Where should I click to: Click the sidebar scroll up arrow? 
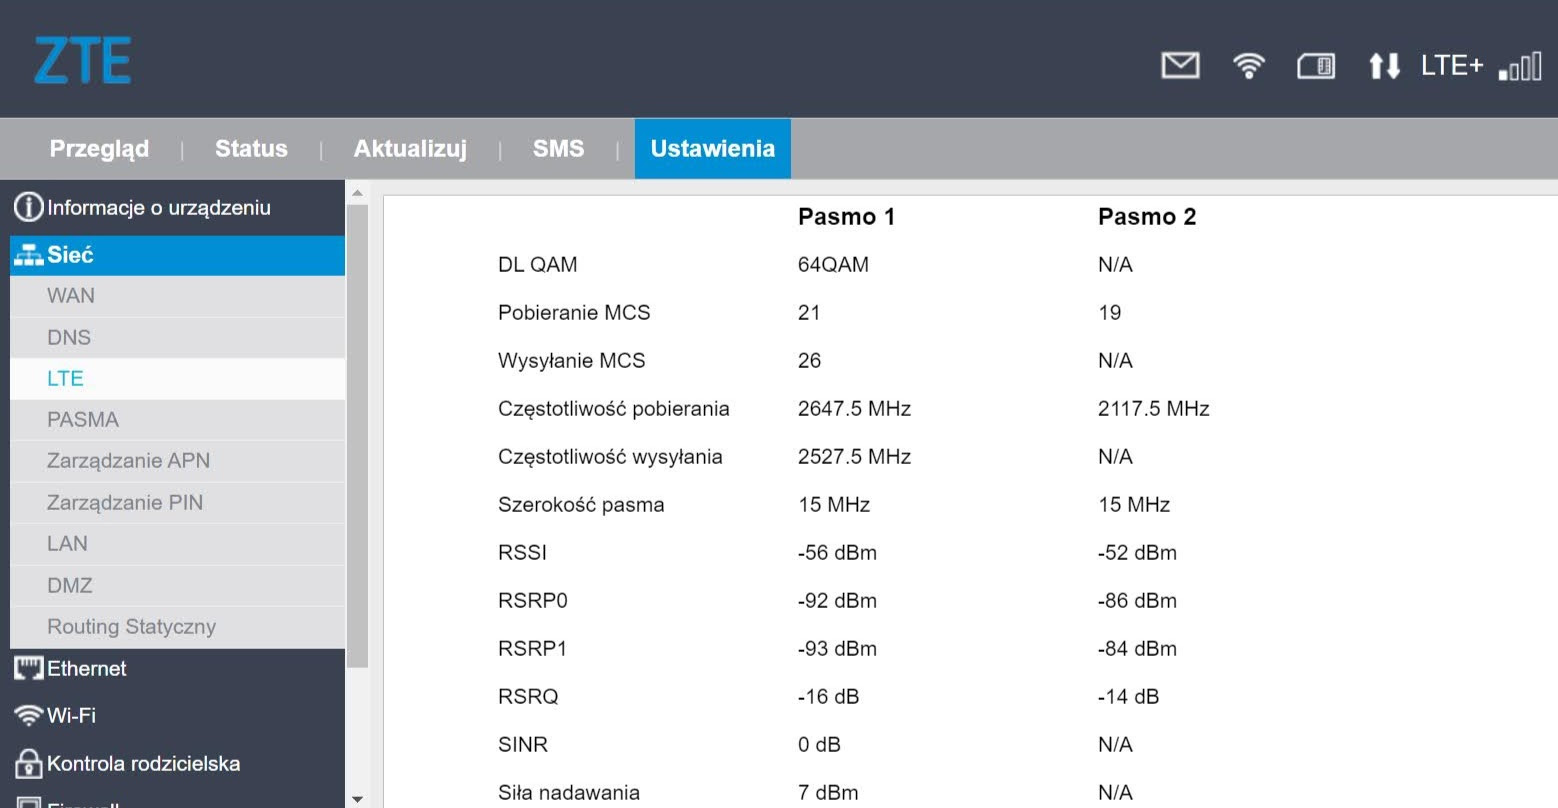point(357,192)
